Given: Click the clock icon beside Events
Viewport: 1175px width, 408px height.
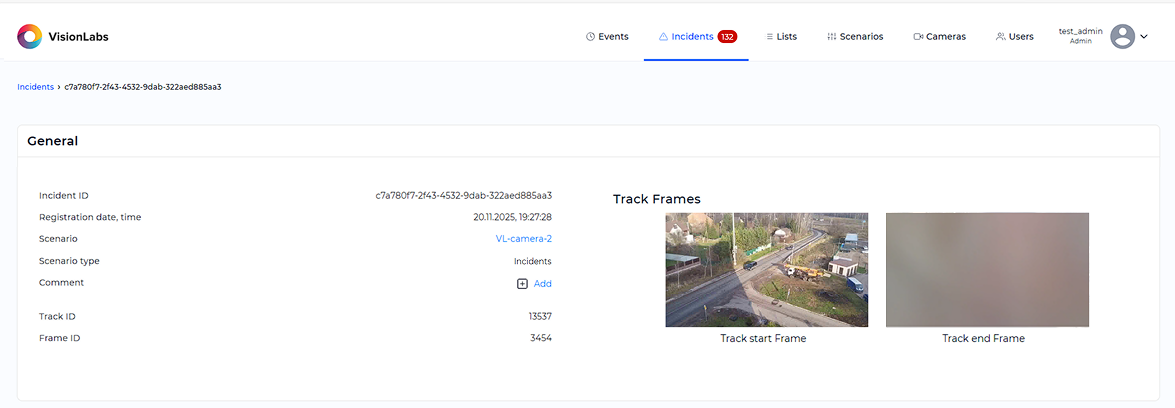Looking at the screenshot, I should [x=590, y=37].
